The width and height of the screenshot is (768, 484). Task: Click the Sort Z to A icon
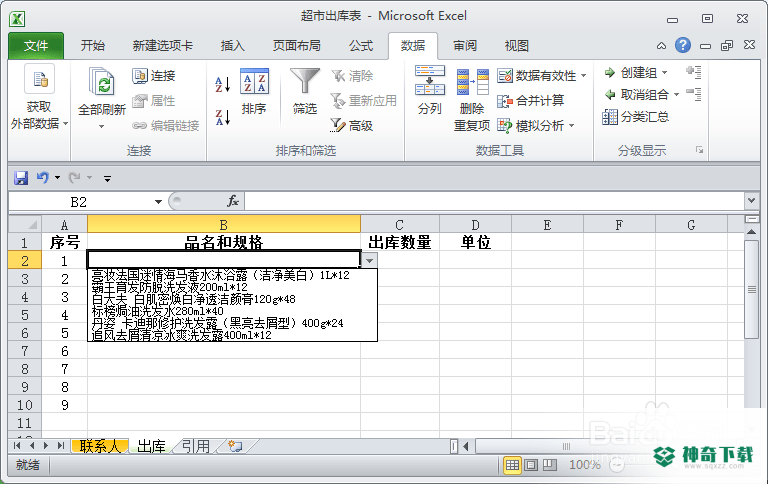[x=223, y=117]
